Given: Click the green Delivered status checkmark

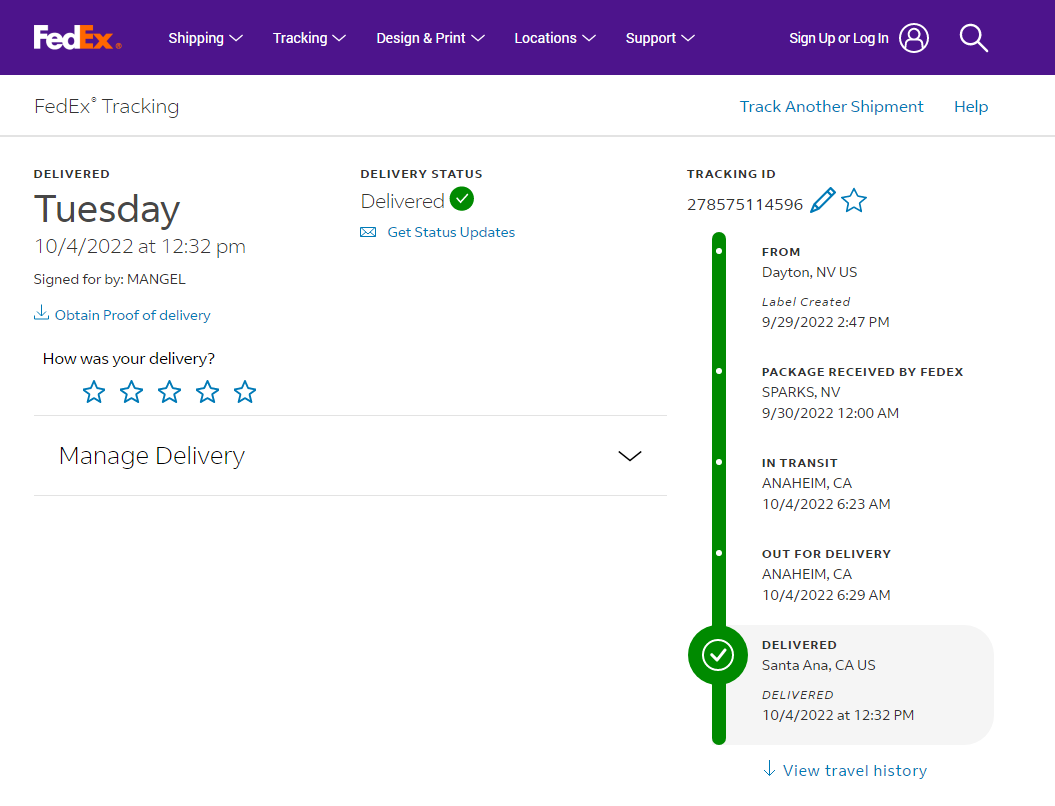Looking at the screenshot, I should coord(462,199).
